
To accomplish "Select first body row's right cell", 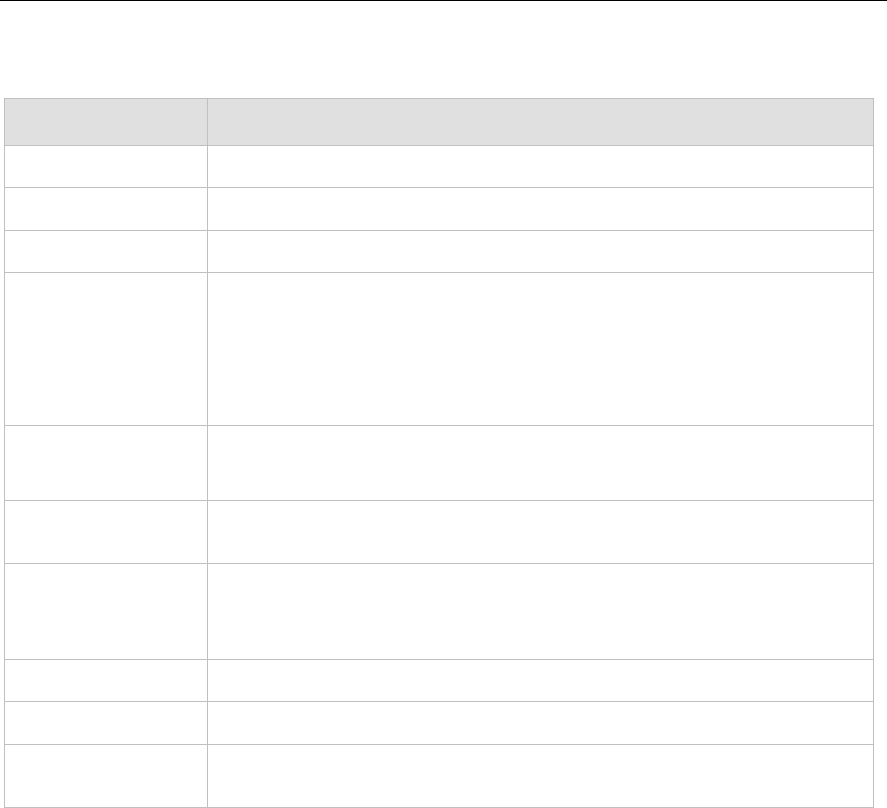I will 540,166.
